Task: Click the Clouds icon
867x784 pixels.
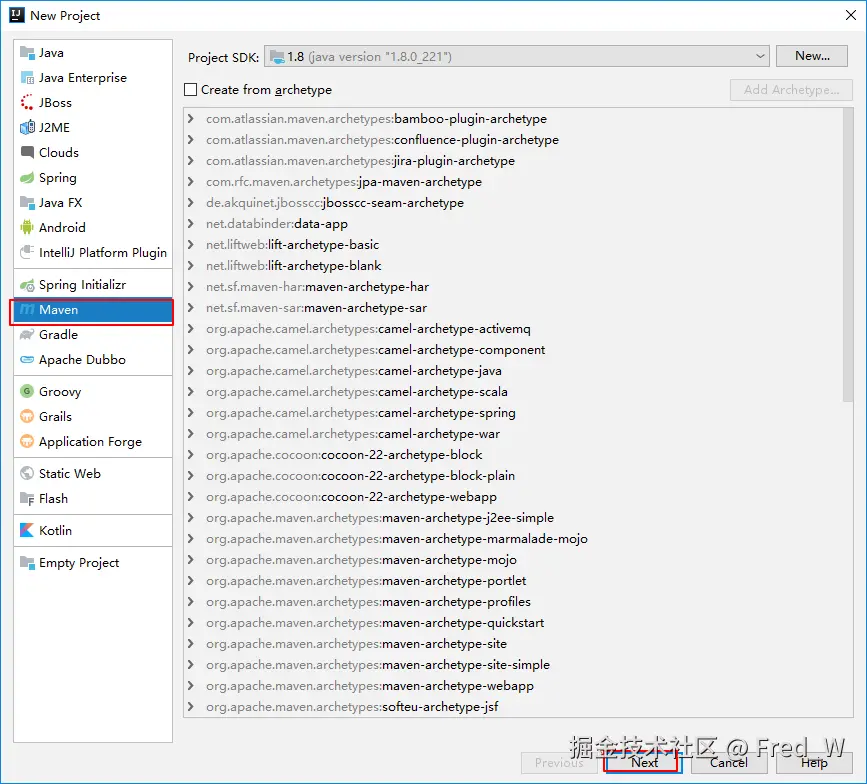Action: pos(27,152)
